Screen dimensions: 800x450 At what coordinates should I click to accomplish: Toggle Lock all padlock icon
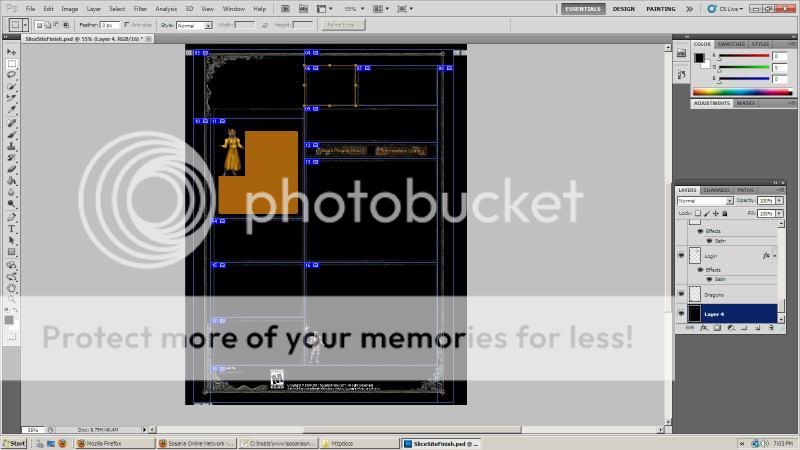click(724, 213)
